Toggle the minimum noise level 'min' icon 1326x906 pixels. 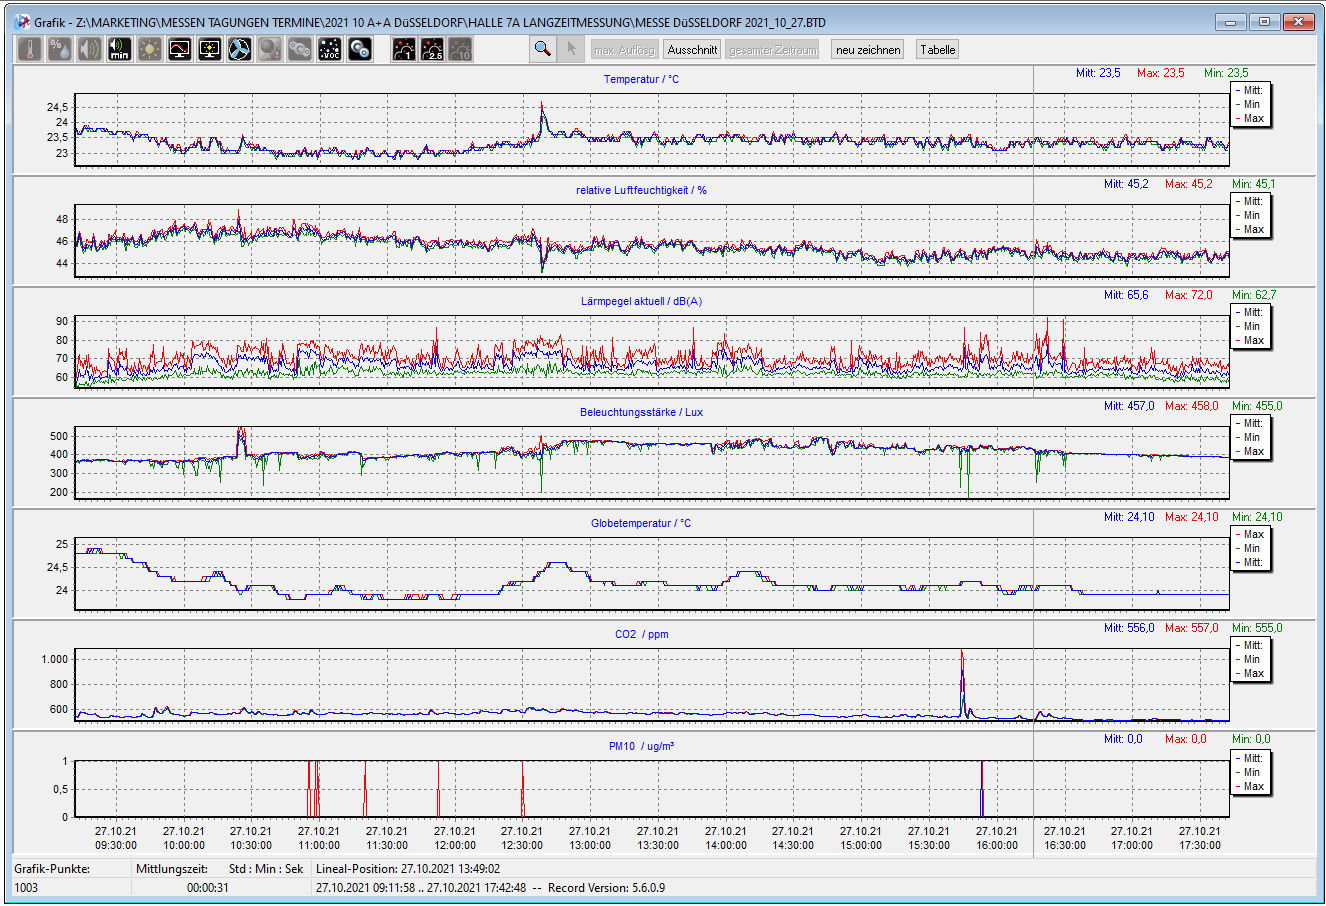pos(120,49)
